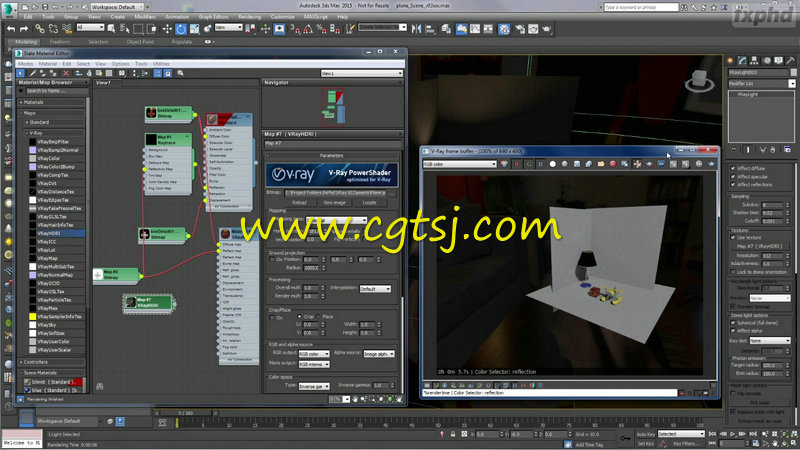
Task: Click the View image button
Action: pyautogui.click(x=334, y=203)
